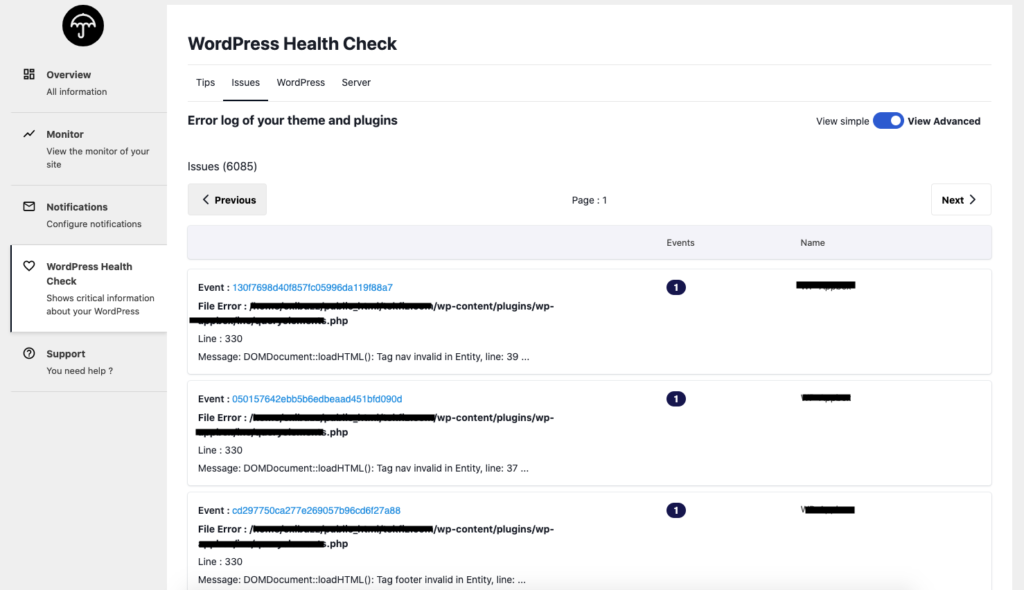Click the umbrella logo icon
The height and width of the screenshot is (590, 1024).
83,26
